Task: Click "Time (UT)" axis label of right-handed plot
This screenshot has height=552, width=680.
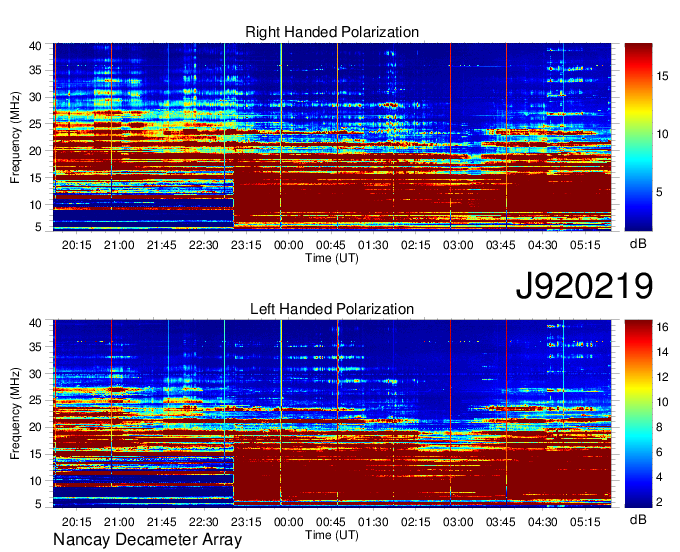Action: (332, 258)
